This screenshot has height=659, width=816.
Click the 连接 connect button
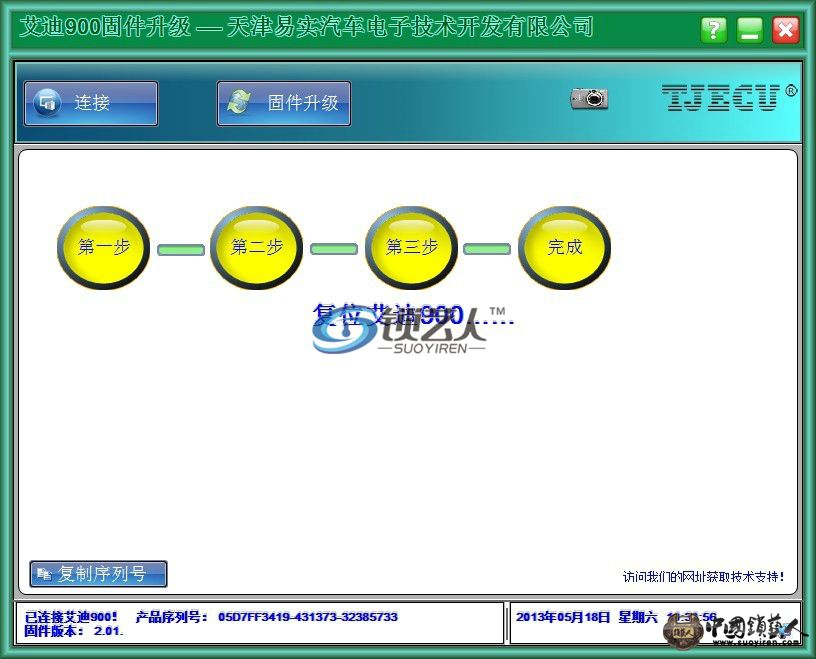click(x=91, y=103)
